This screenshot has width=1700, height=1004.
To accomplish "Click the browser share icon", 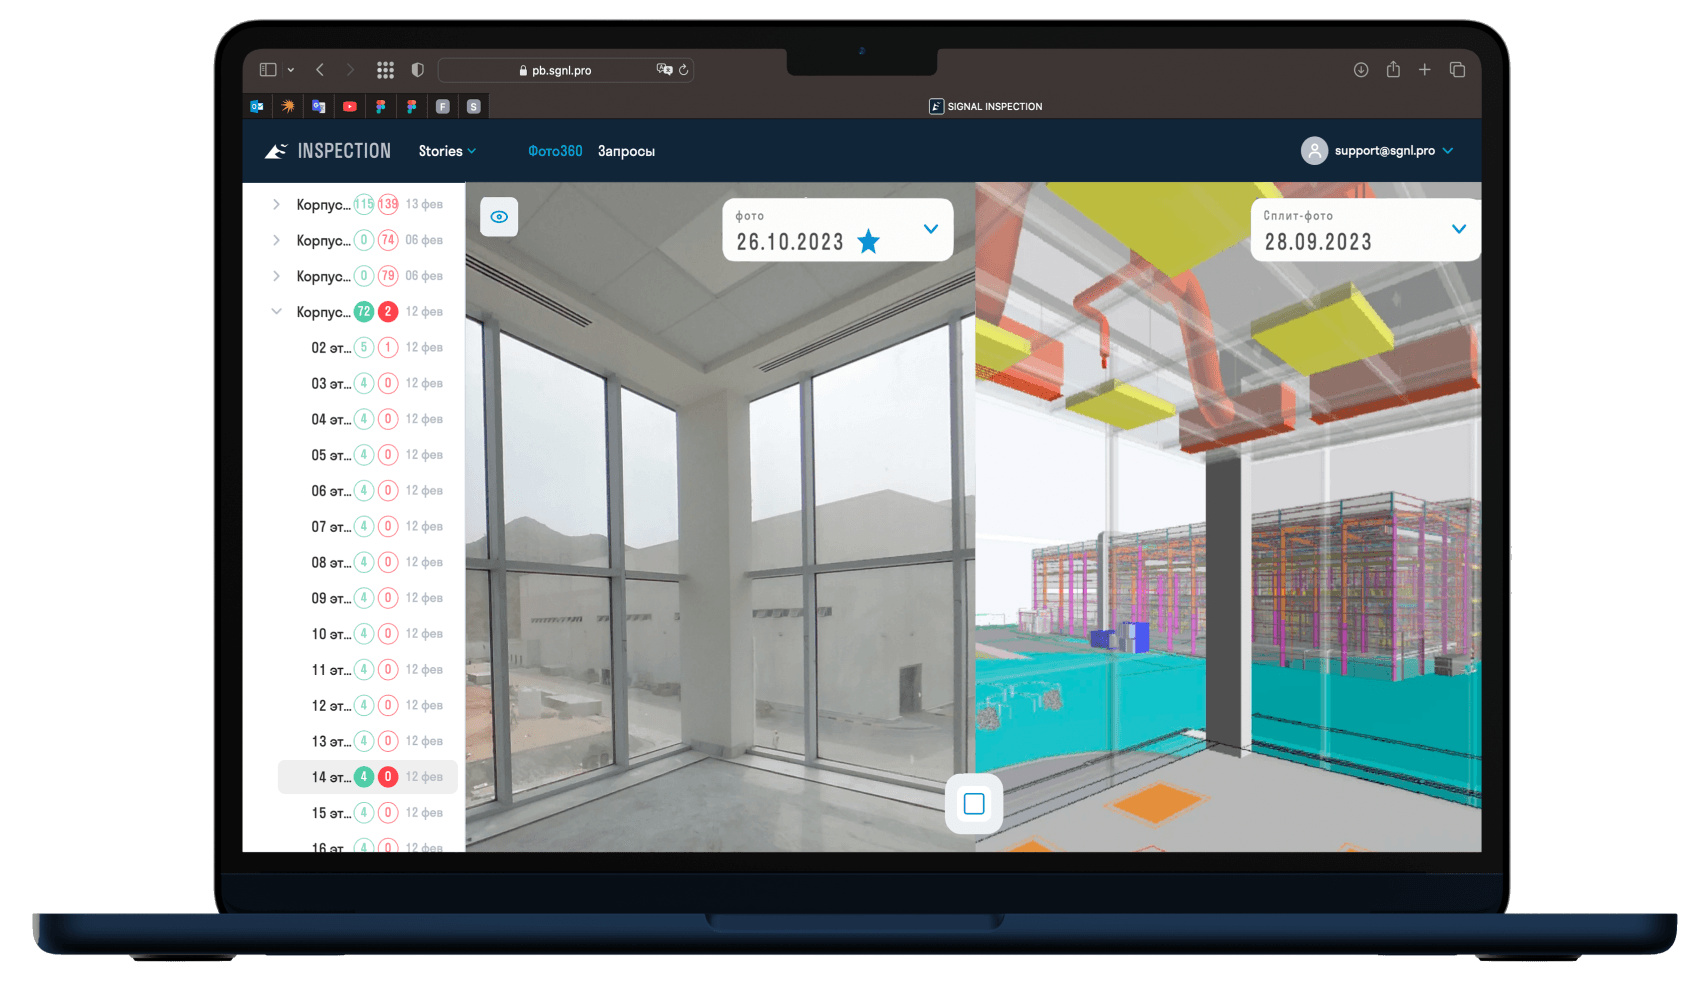I will pos(1393,70).
